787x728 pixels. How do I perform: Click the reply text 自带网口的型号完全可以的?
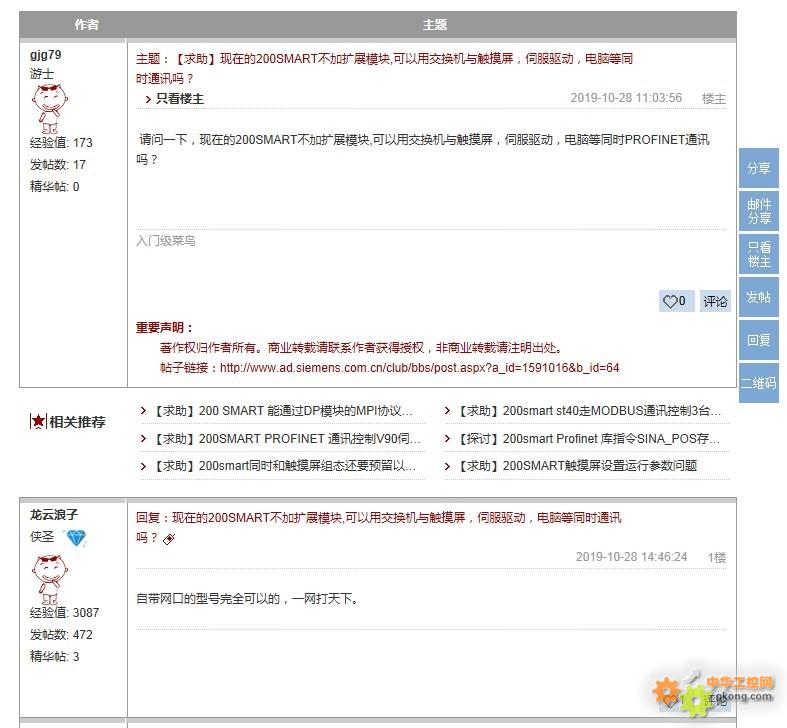[x=208, y=599]
